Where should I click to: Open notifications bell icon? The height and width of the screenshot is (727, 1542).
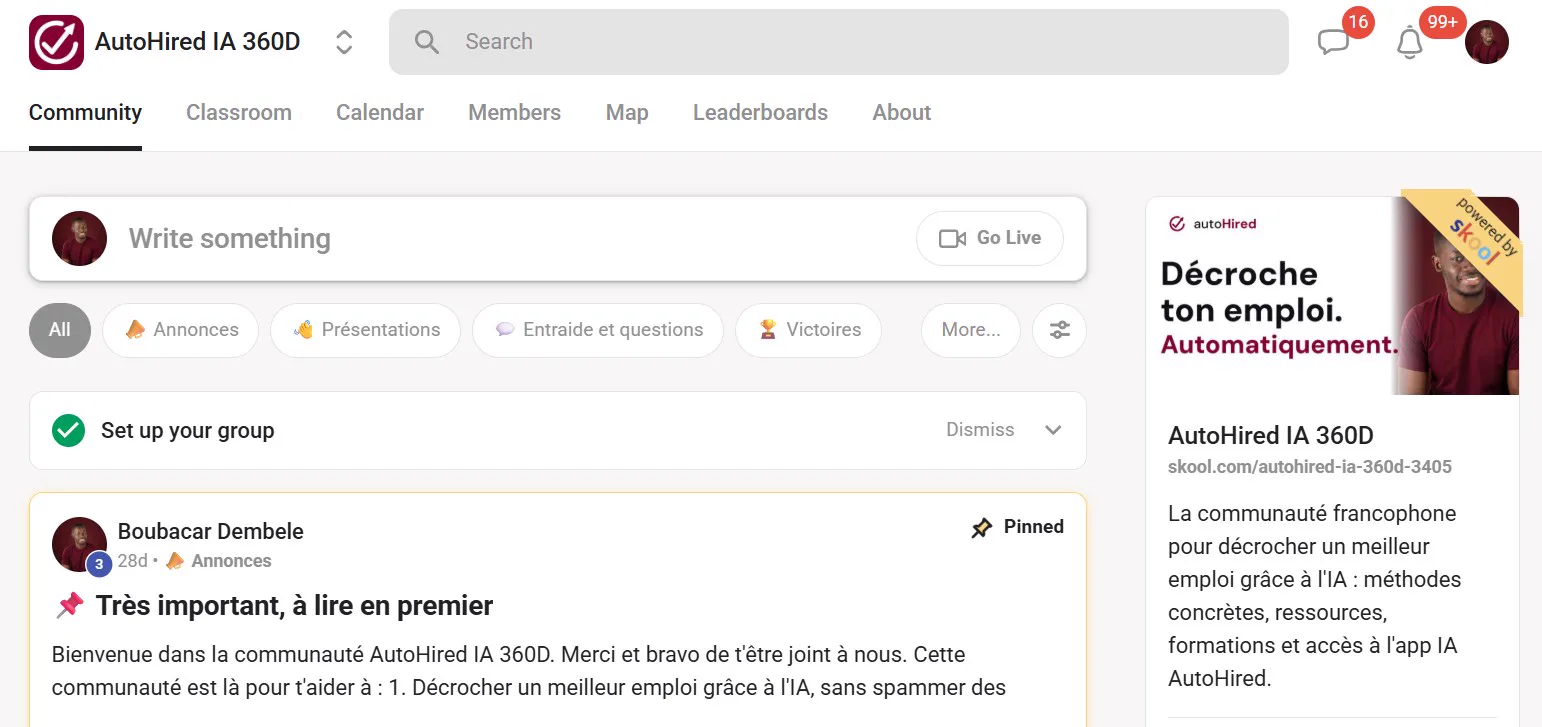tap(1409, 43)
